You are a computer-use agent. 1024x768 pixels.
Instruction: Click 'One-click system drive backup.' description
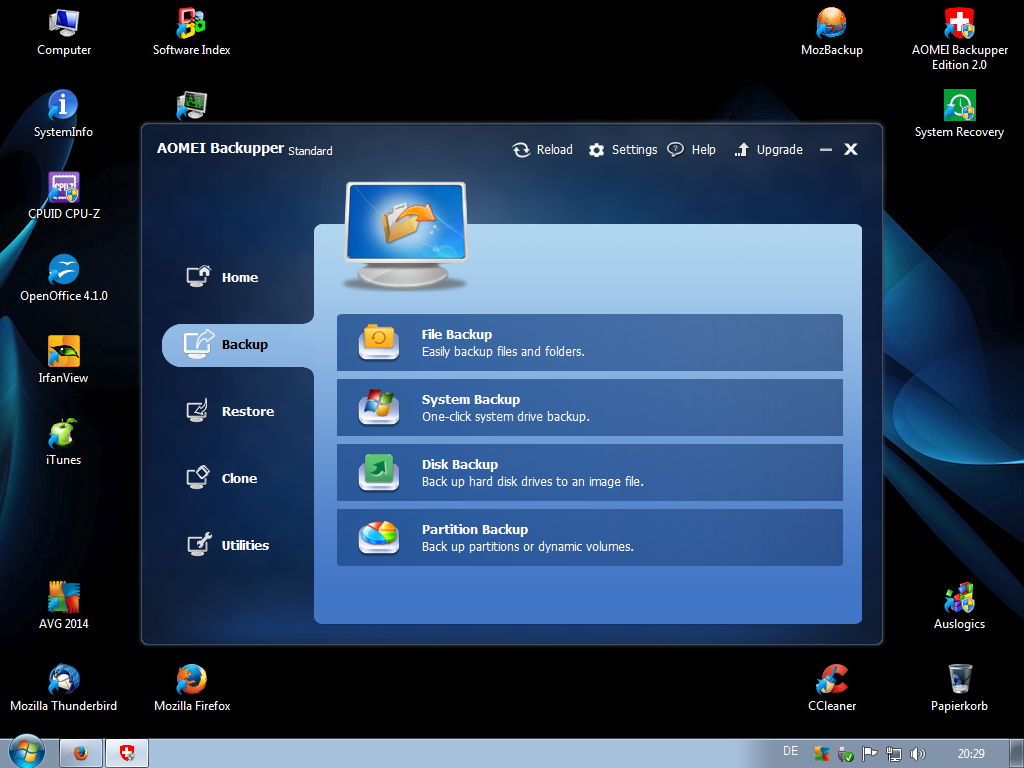(505, 417)
